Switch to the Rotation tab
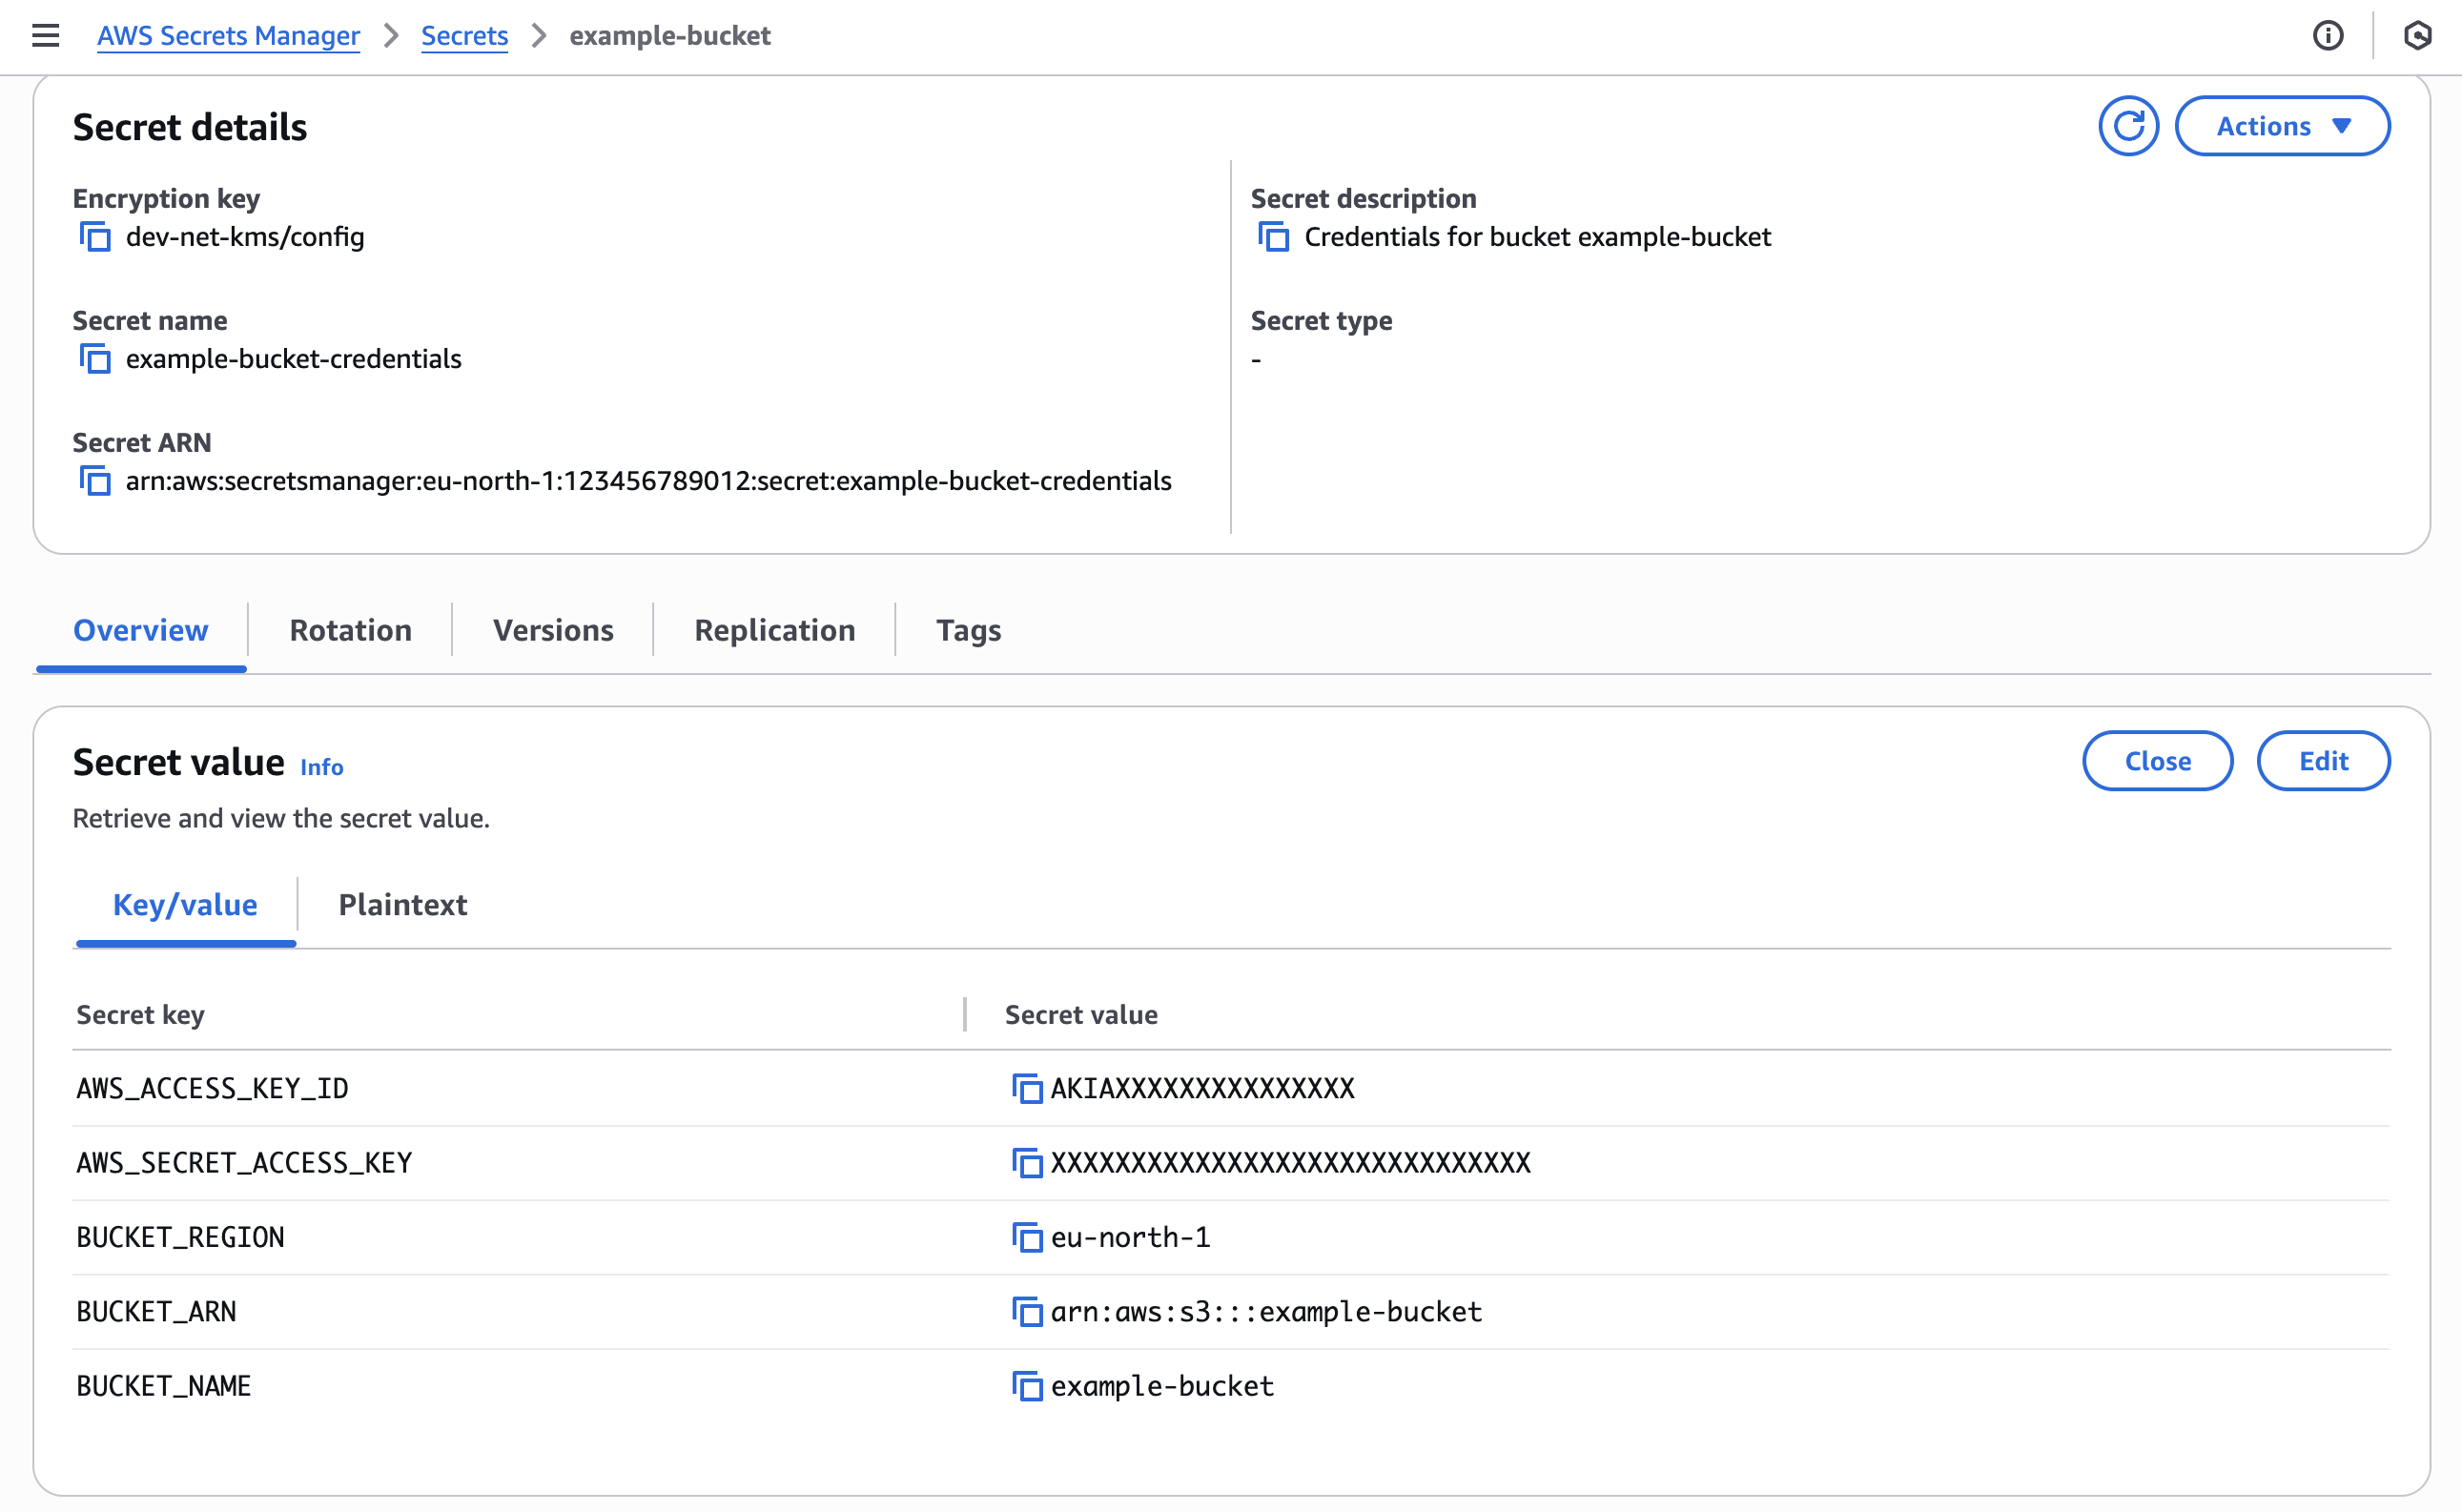 (350, 630)
